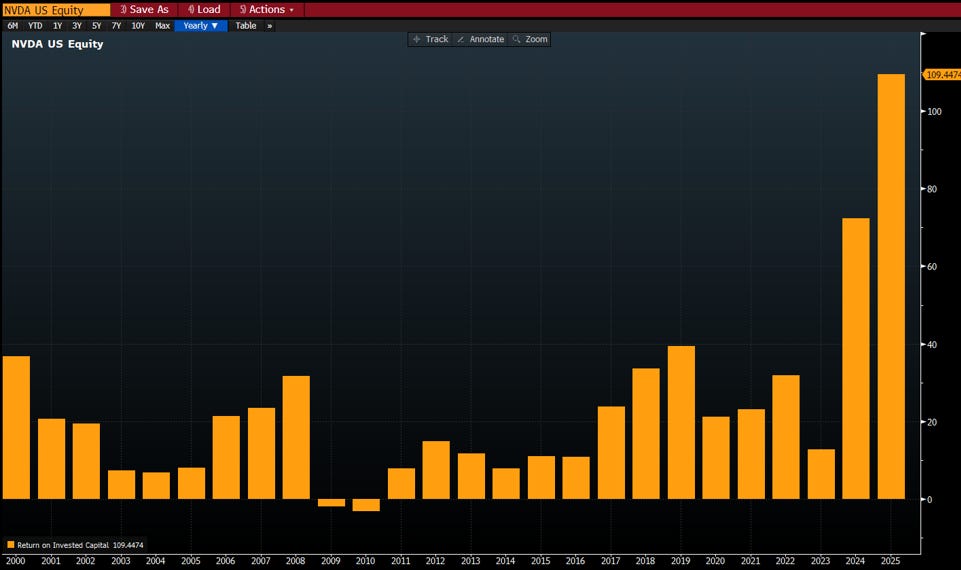This screenshot has width=961, height=570.
Task: Open the Yearly periodicity dropdown
Action: click(201, 26)
